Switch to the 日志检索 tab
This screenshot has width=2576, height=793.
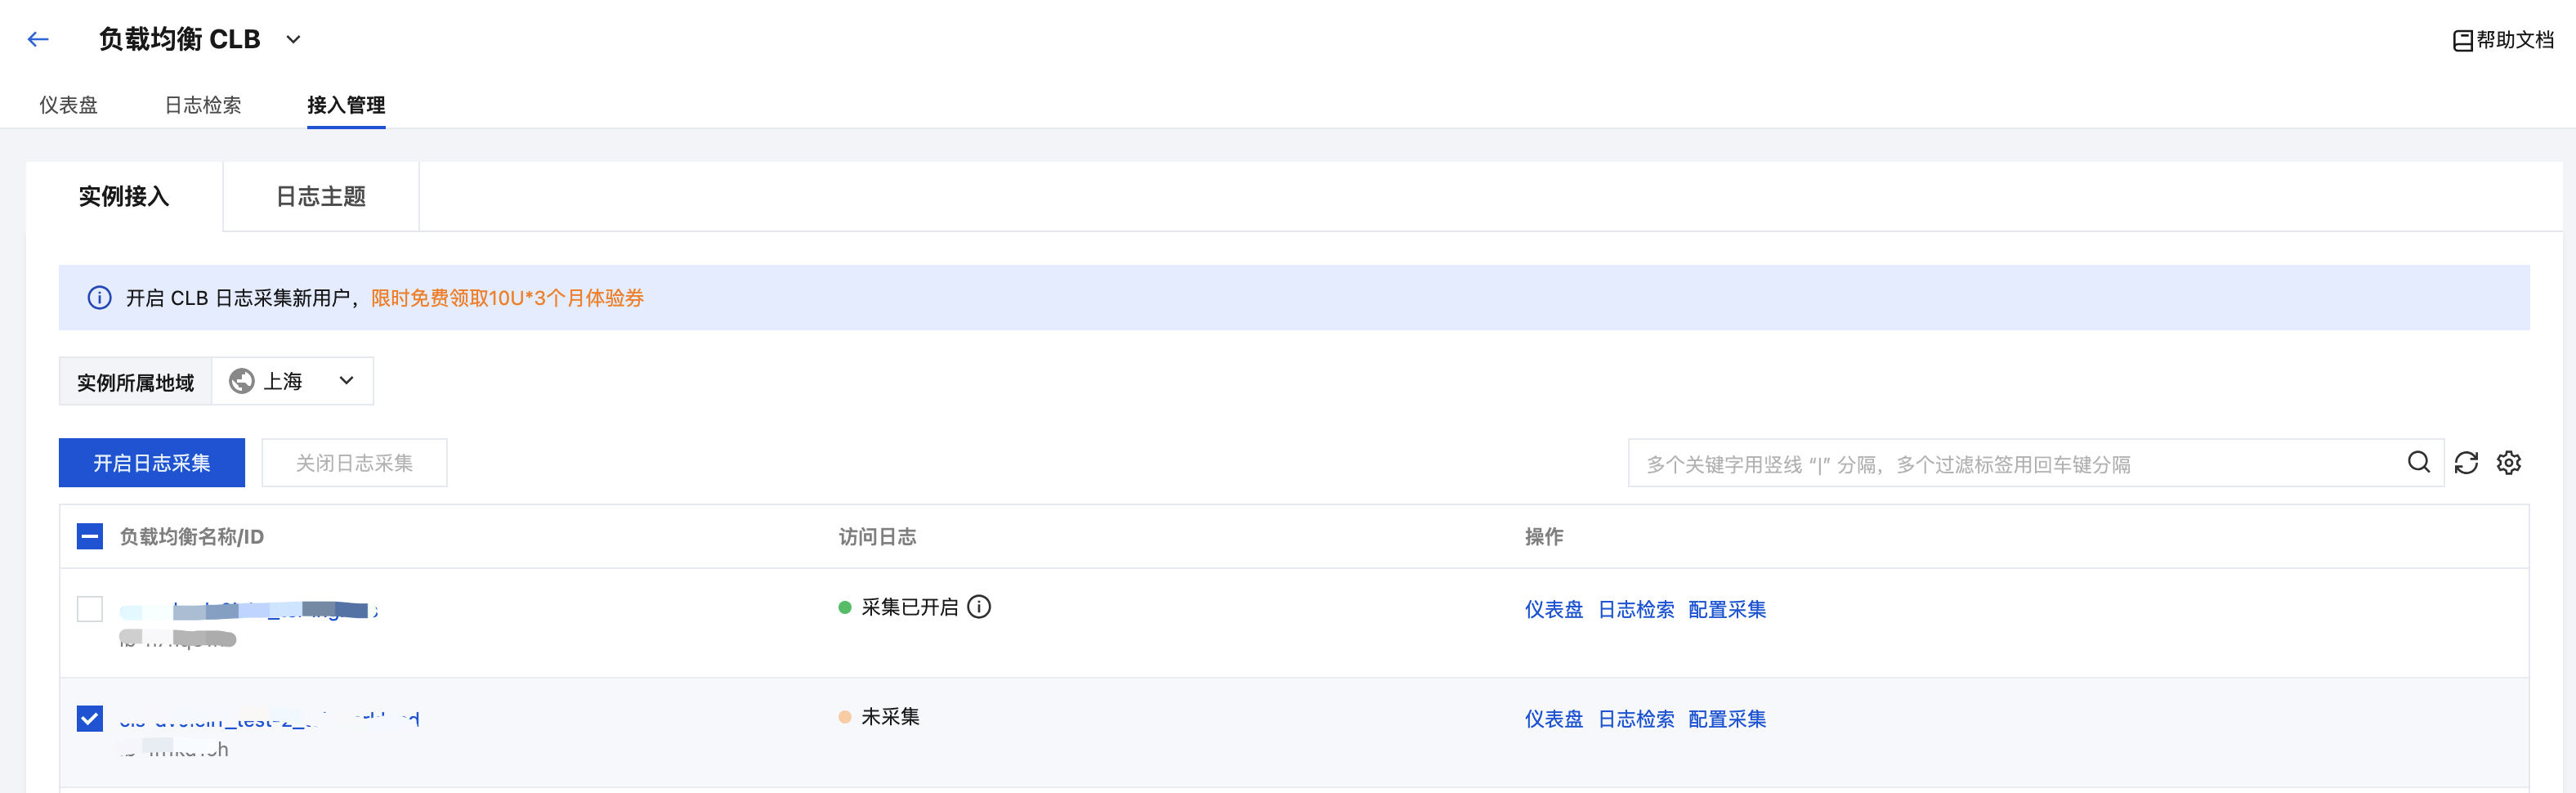(x=202, y=105)
